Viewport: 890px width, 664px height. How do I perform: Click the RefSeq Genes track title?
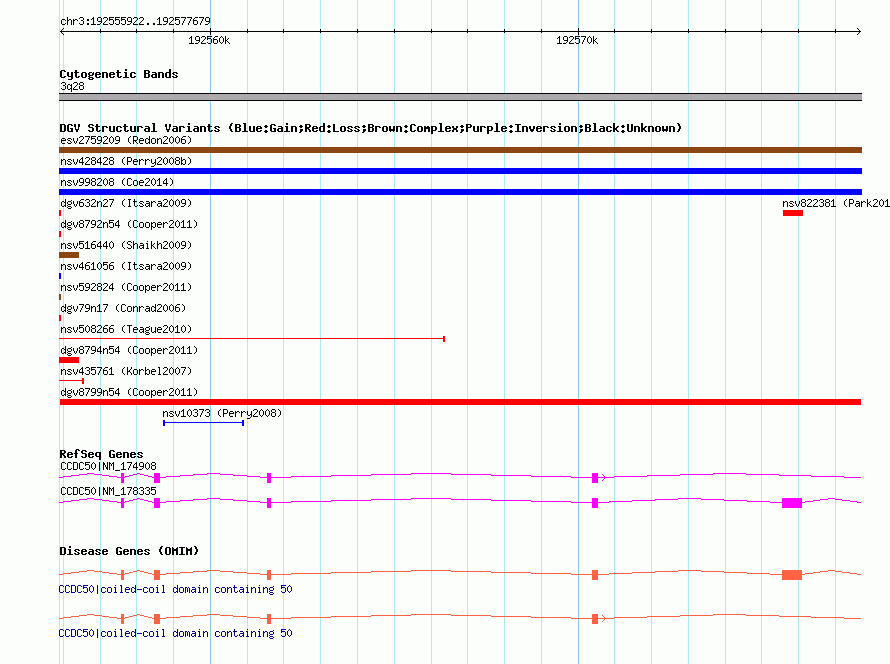[x=101, y=454]
